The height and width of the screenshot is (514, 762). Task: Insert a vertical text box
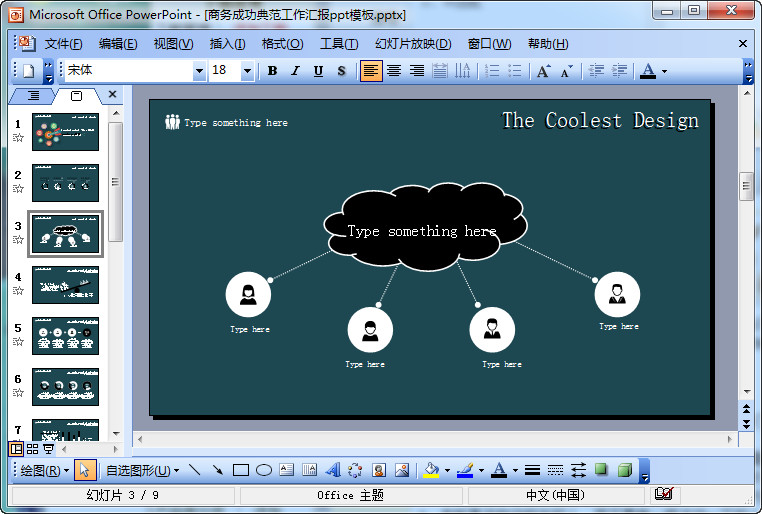tap(310, 470)
